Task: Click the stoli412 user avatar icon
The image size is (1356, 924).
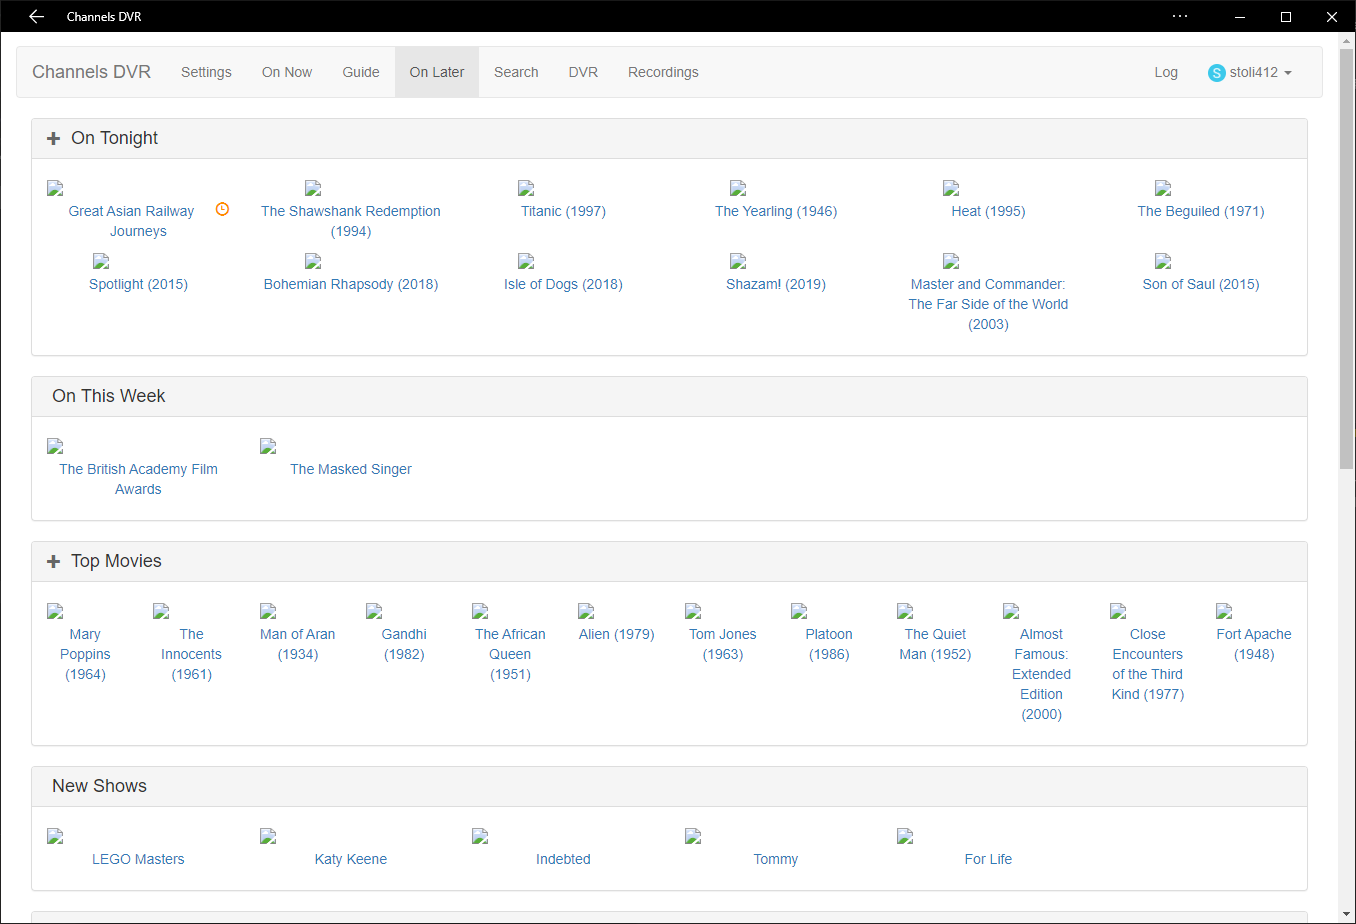Action: click(1216, 73)
